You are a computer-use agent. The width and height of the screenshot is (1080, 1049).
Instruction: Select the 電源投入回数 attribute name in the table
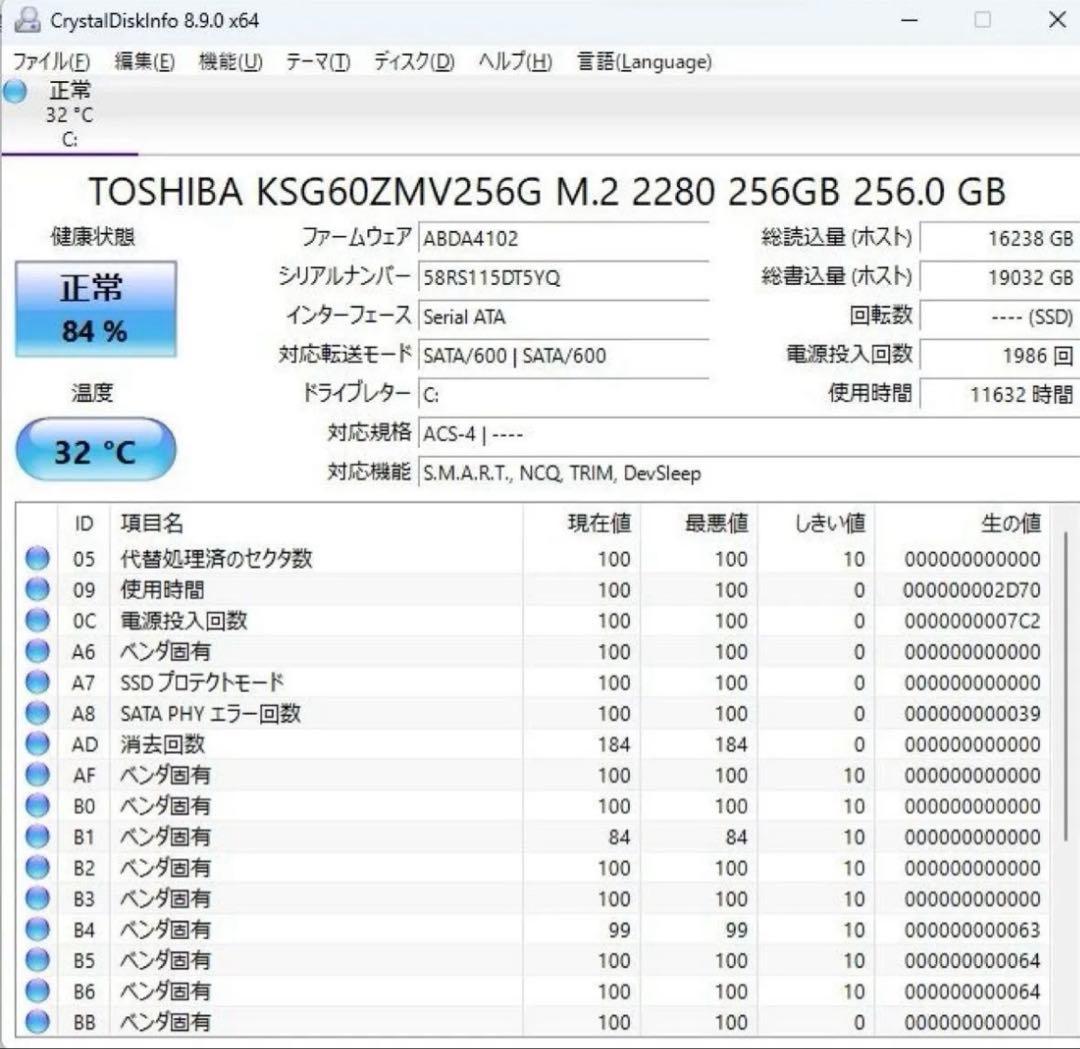[x=184, y=621]
